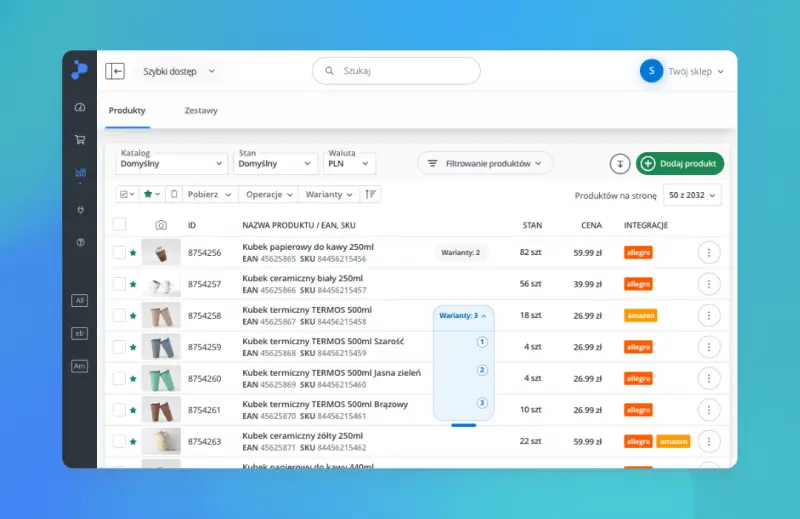
Task: Open orders via the shopping cart icon
Action: (80, 140)
